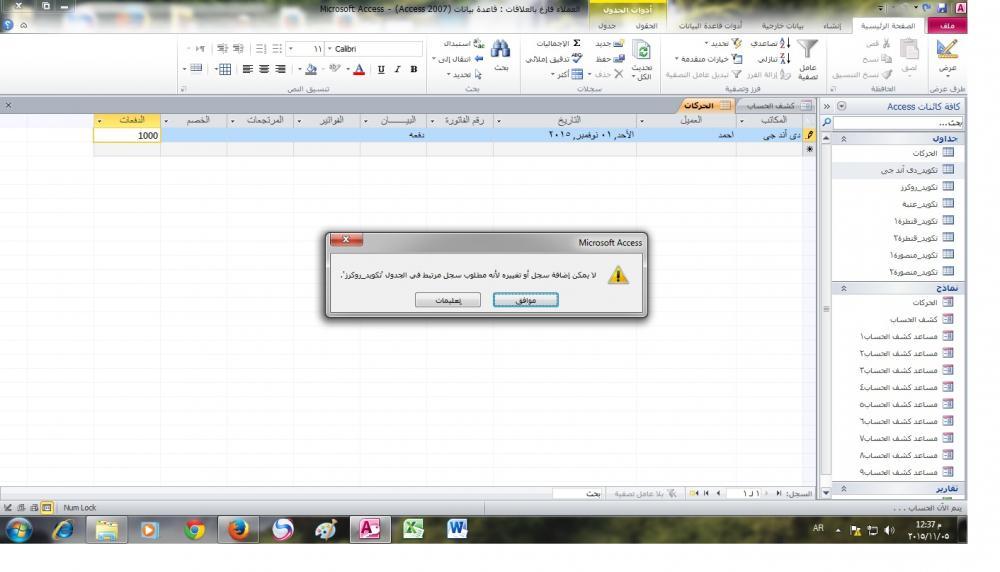The height and width of the screenshot is (572, 1000).
Task: Click the Gridlines icon
Action: (225, 69)
